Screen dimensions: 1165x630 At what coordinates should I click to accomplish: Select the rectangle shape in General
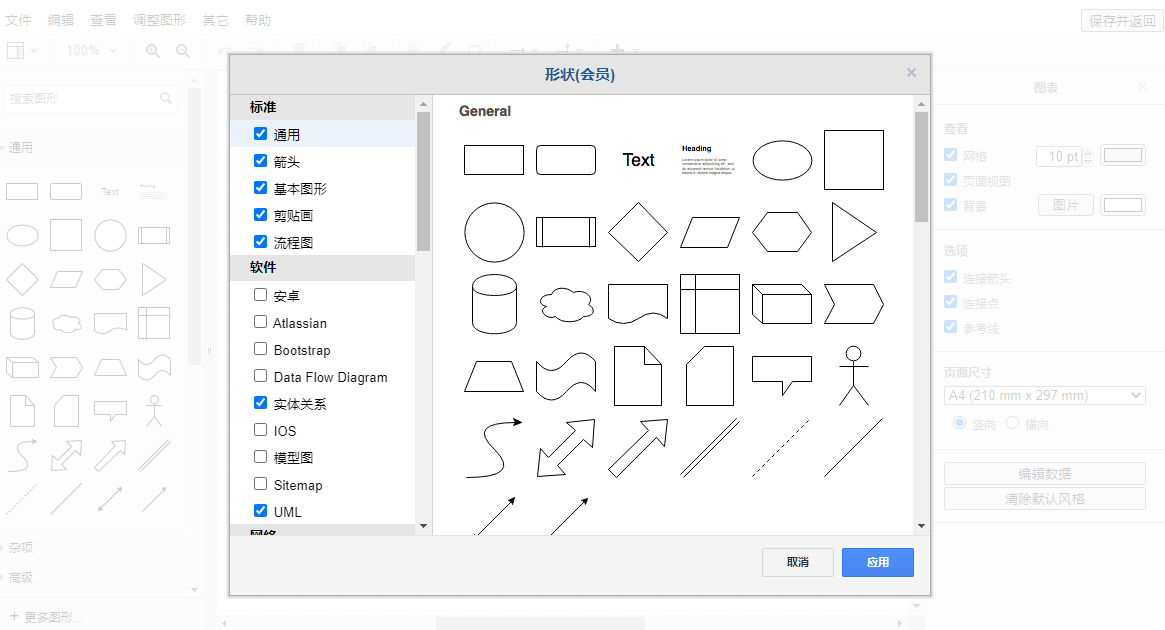493,160
